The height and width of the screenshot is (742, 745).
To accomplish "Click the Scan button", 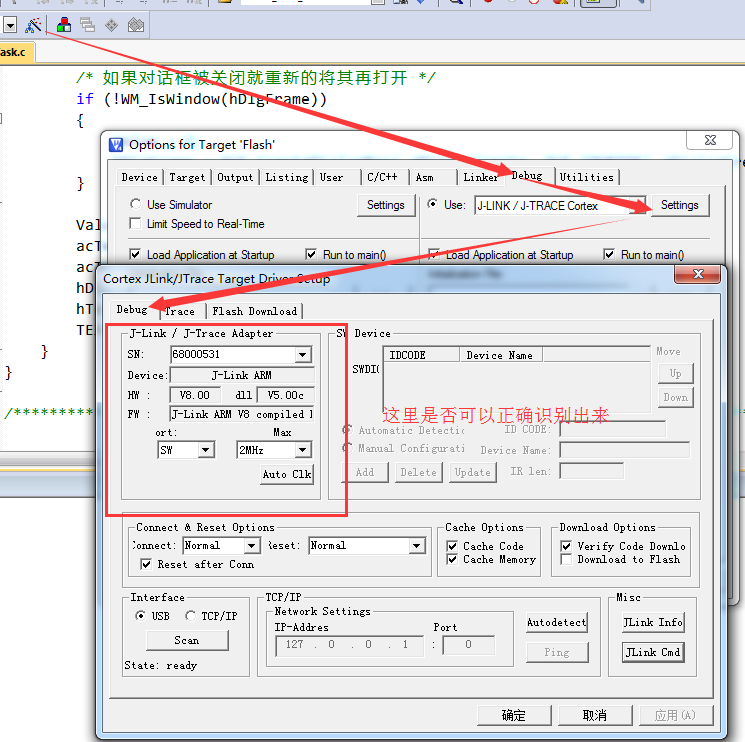I will [187, 640].
